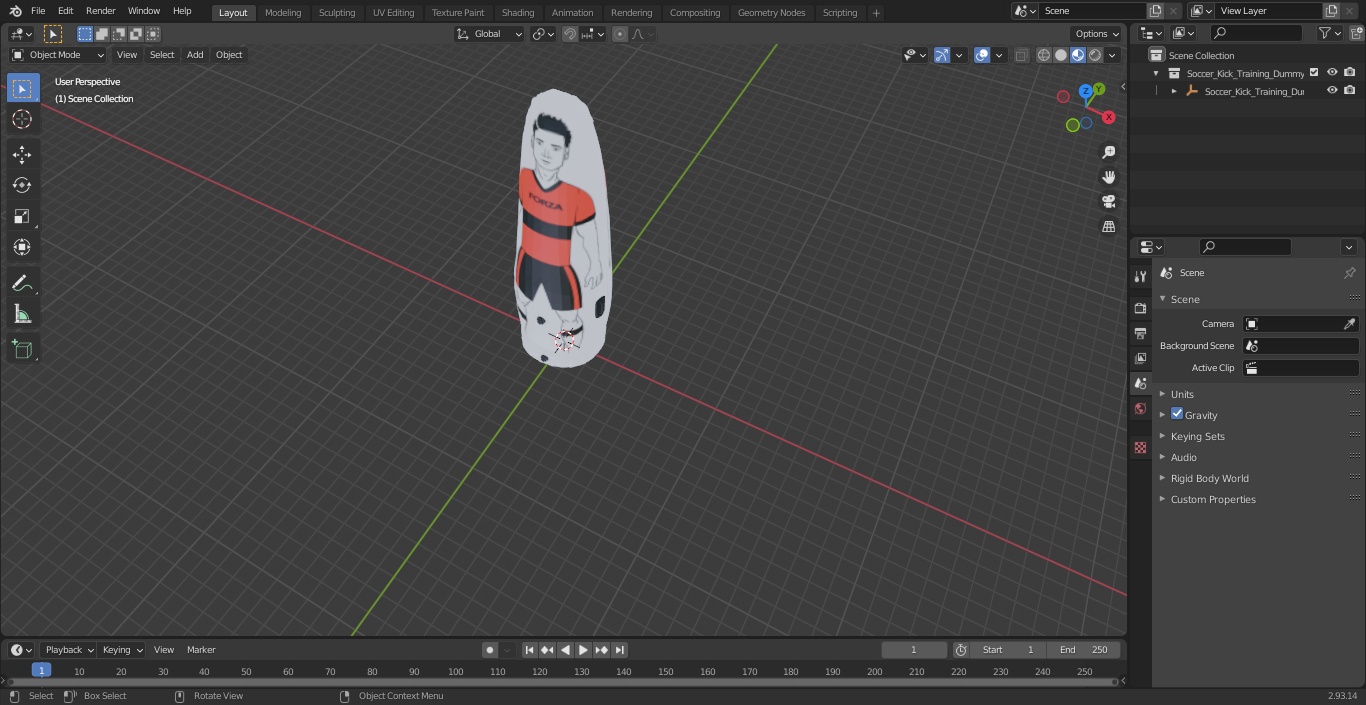1366x705 pixels.
Task: Click the zoom view magnifier icon
Action: 1108,152
